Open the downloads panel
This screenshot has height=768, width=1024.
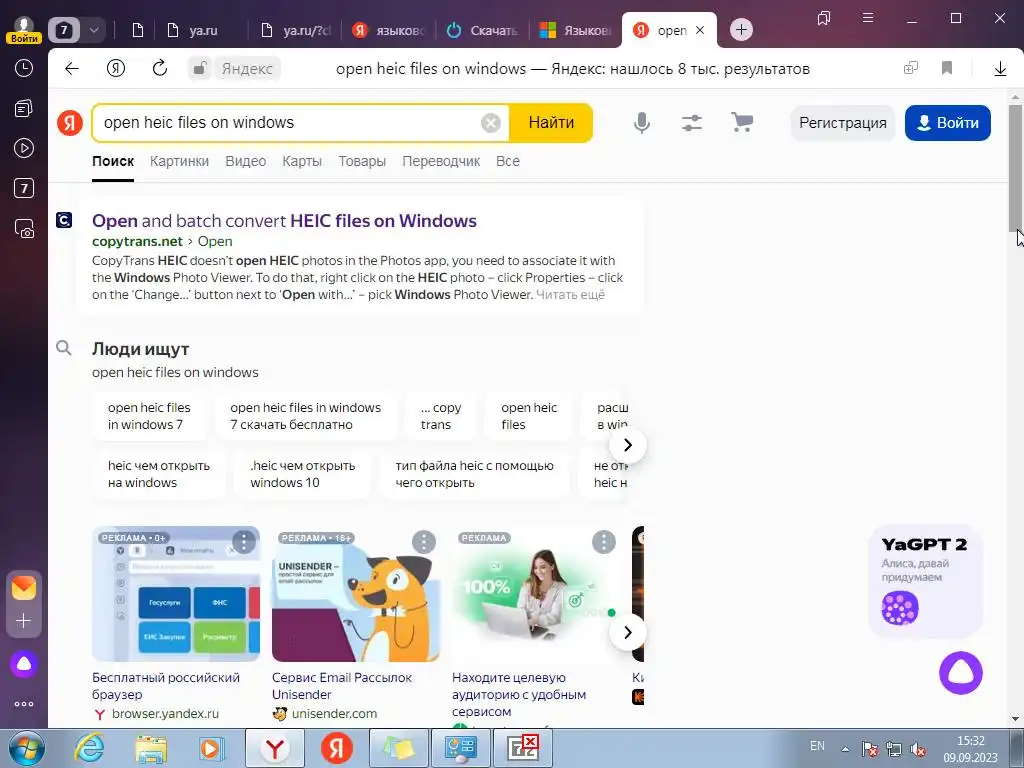pyautogui.click(x=1000, y=69)
